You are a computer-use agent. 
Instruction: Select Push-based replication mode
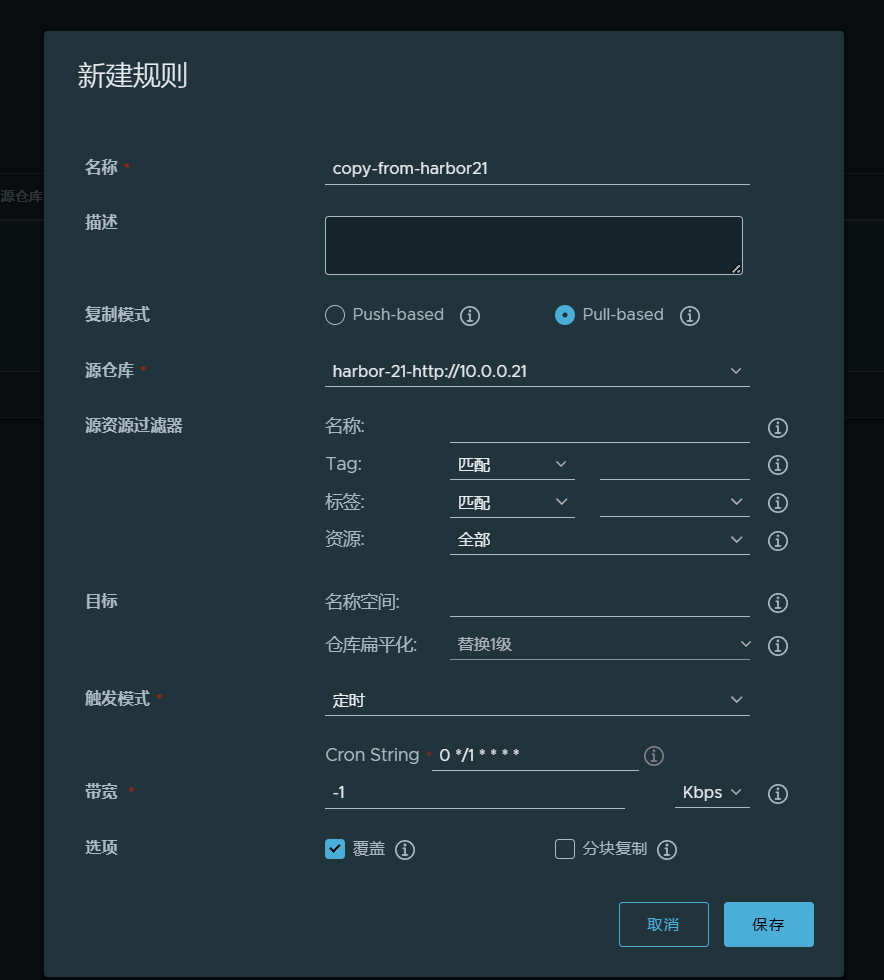coord(336,315)
